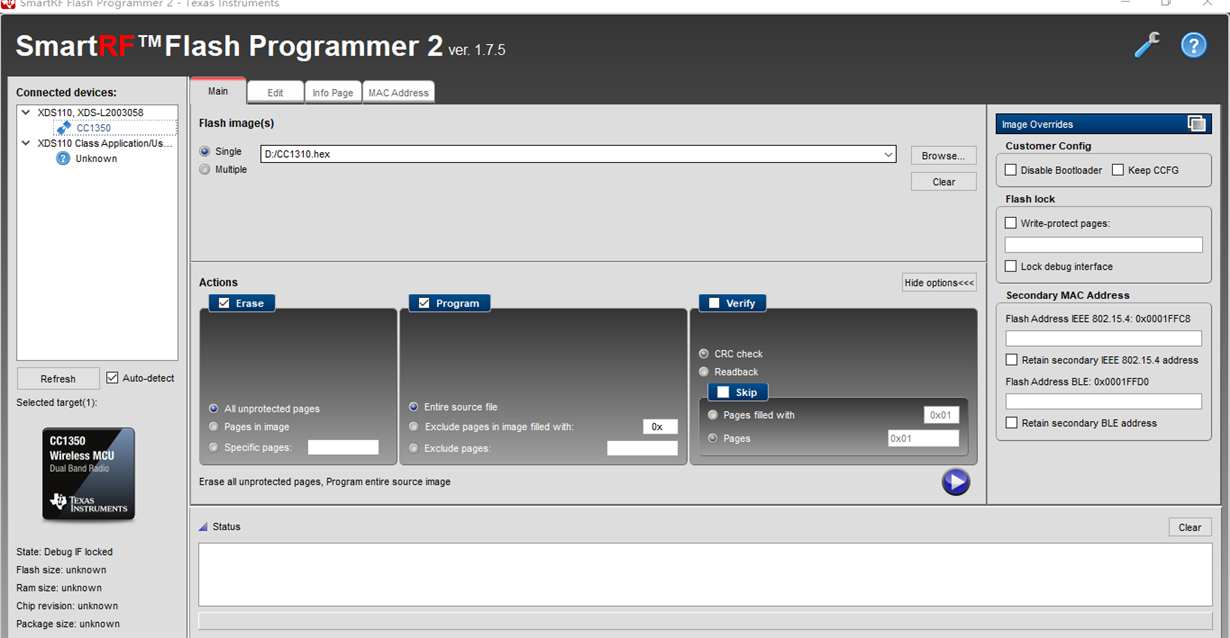
Task: Click the skip Pages 0x01 field
Action: click(923, 439)
